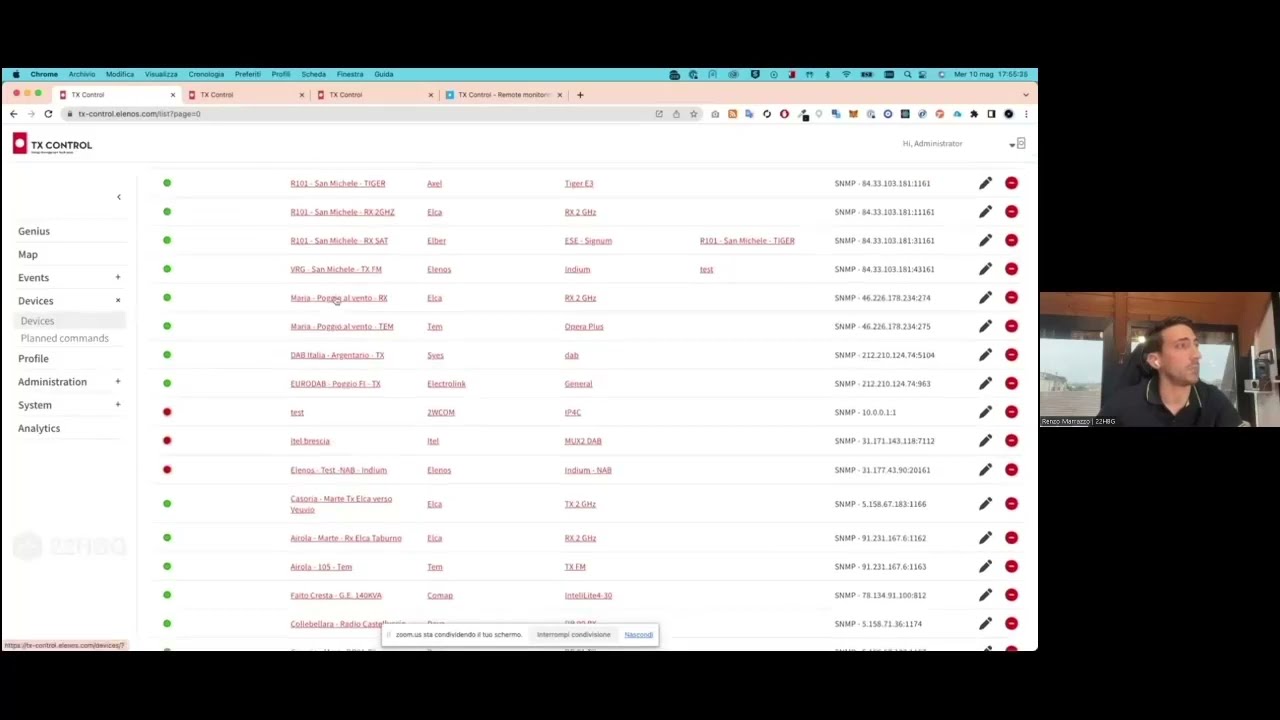Image resolution: width=1280 pixels, height=720 pixels.
Task: Open Map in the sidebar
Action: point(28,254)
